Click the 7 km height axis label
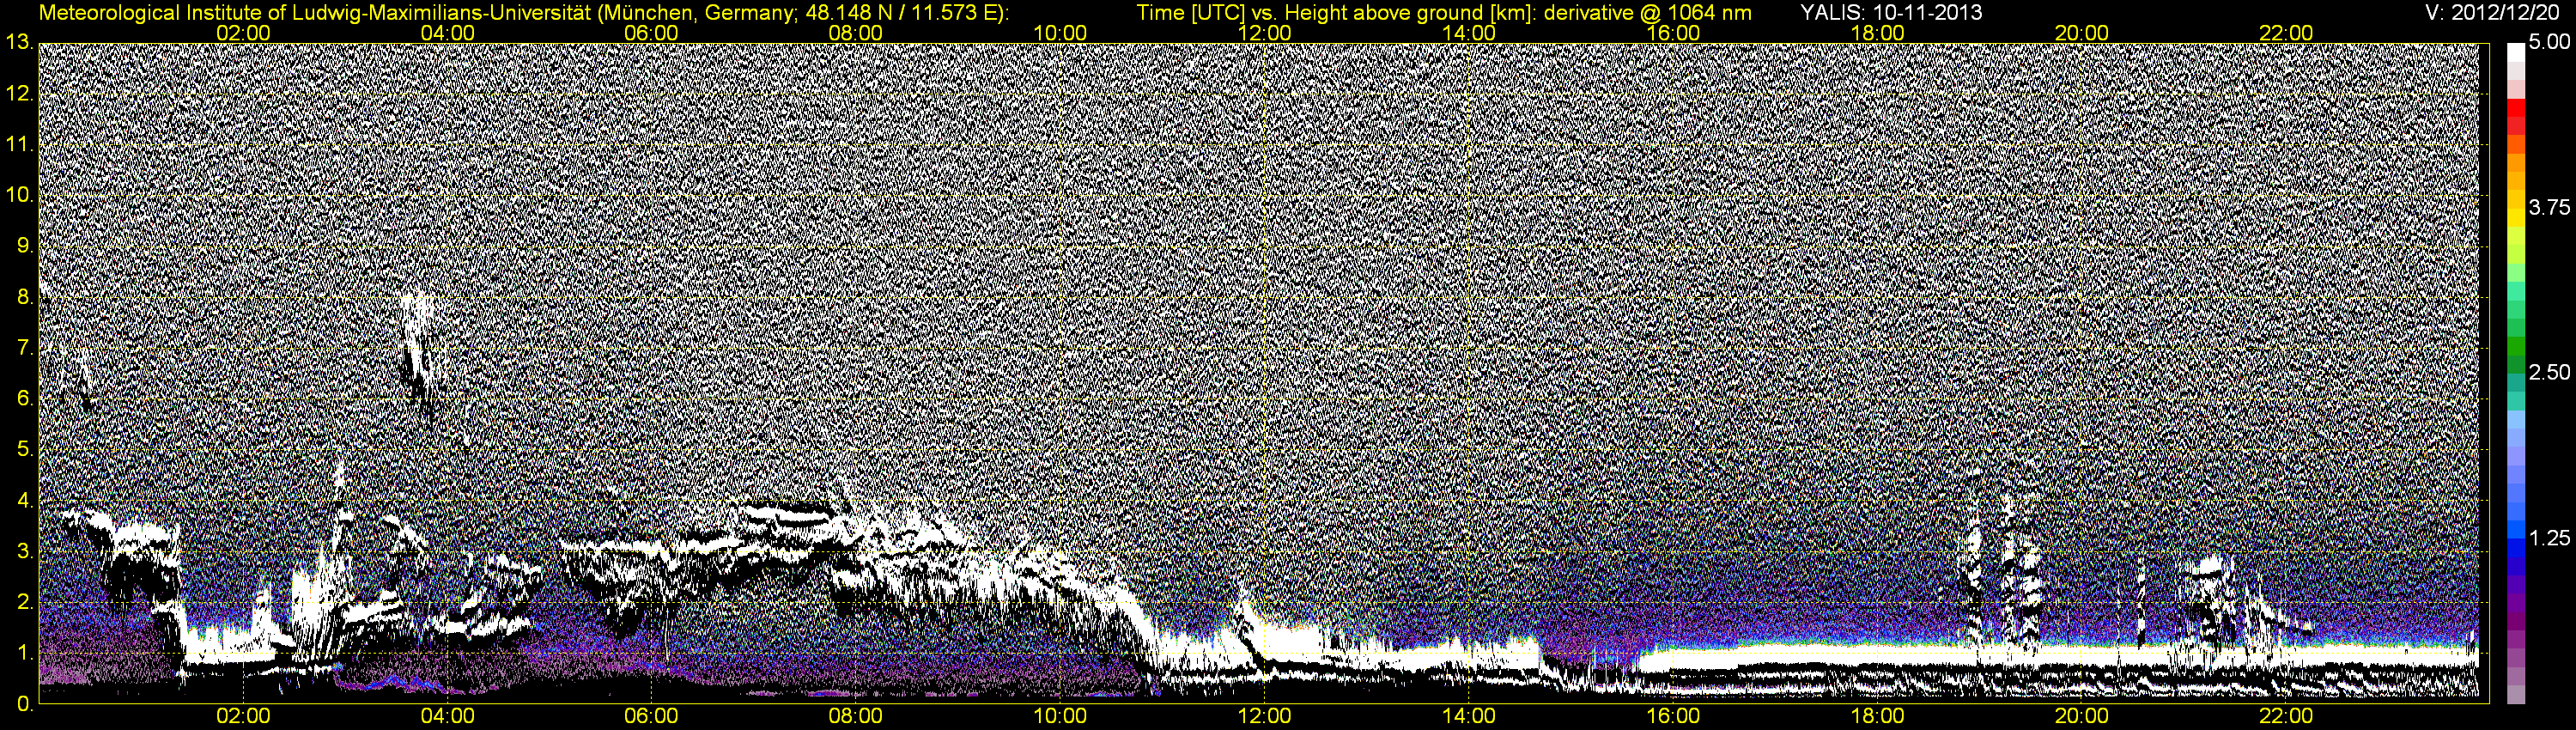 pyautogui.click(x=25, y=348)
